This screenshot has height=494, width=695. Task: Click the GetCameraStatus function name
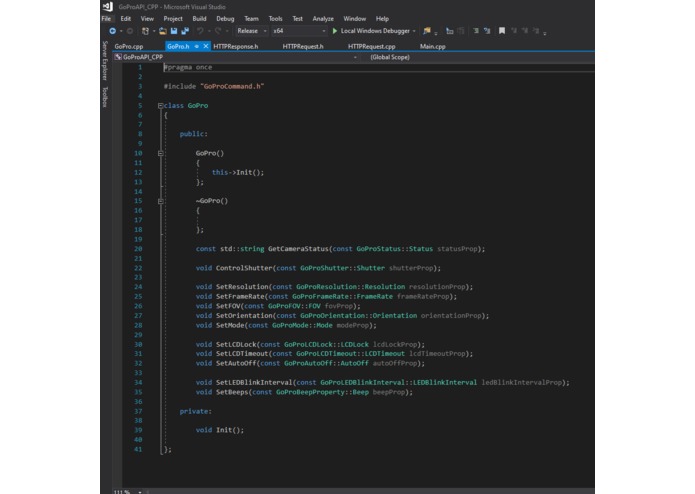[298, 249]
